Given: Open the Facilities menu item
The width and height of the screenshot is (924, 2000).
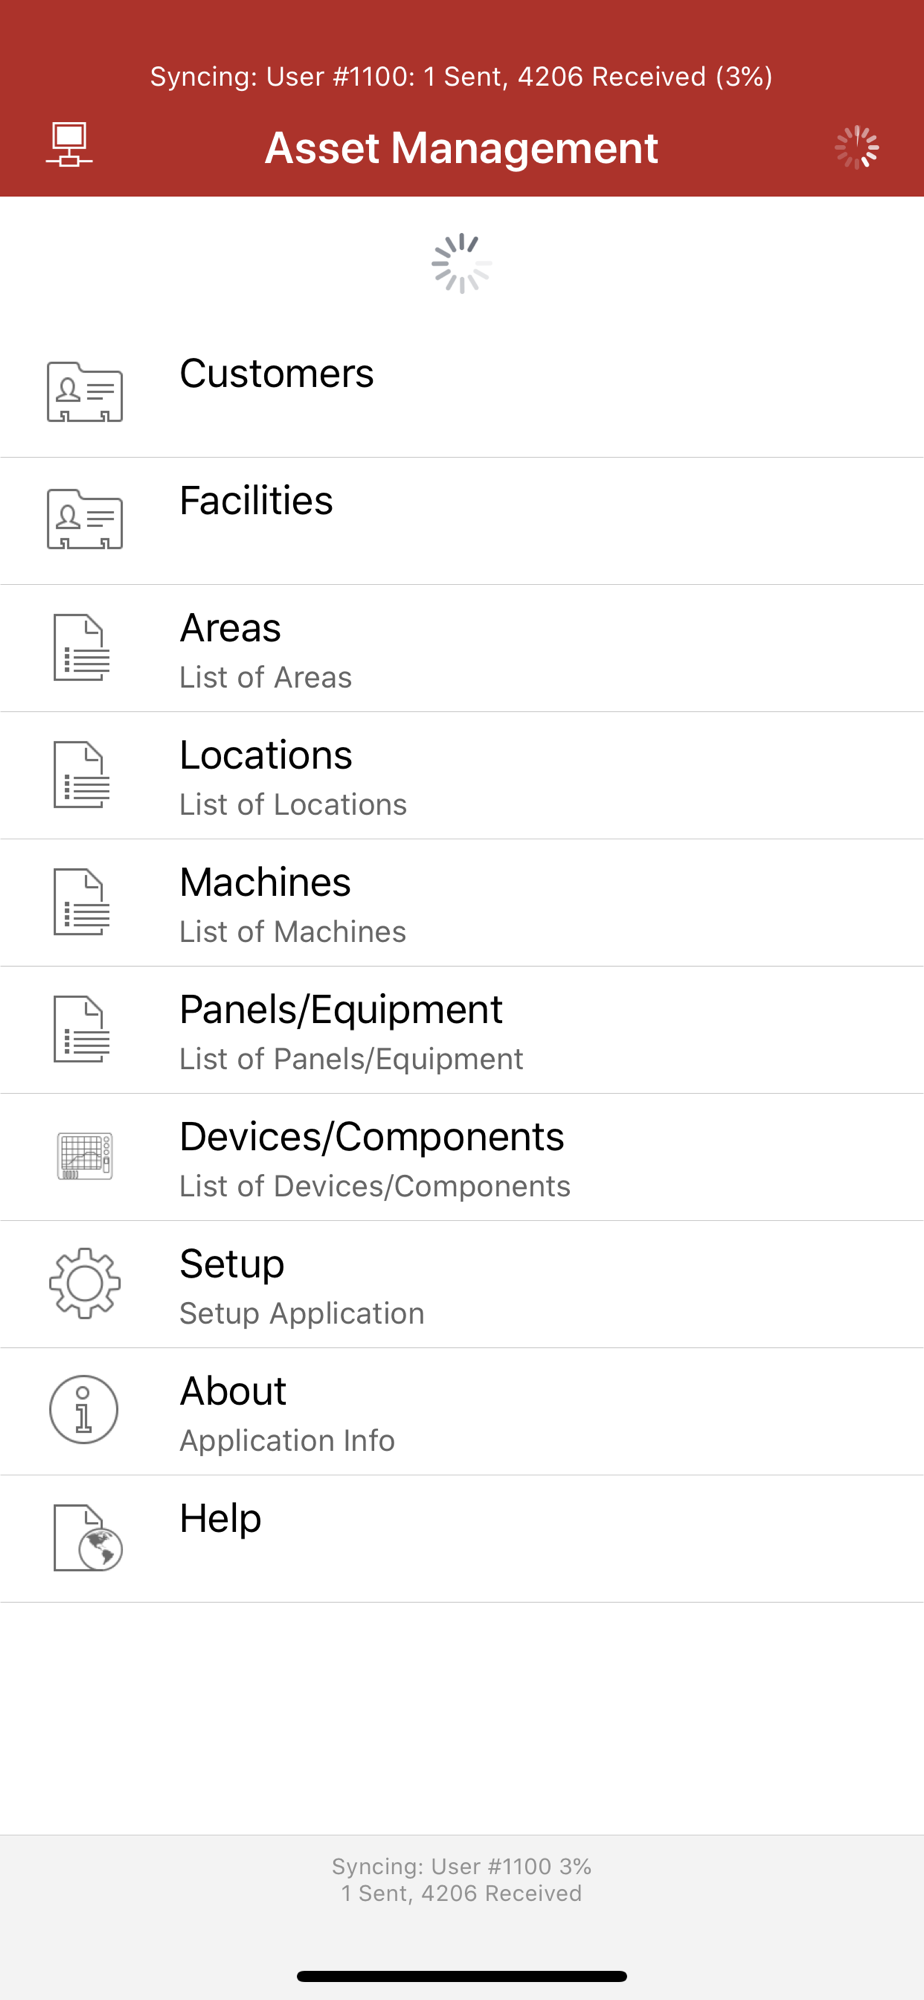Looking at the screenshot, I should click(x=256, y=501).
